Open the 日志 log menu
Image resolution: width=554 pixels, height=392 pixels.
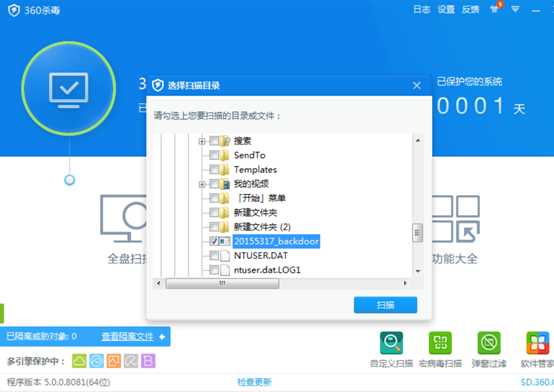(x=422, y=10)
